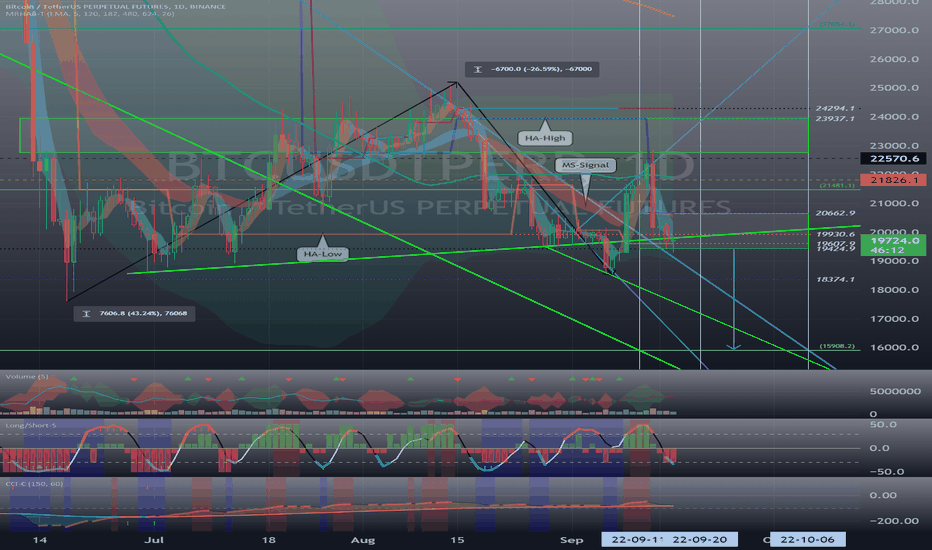
Task: Click the HA-Low callout label
Action: point(323,254)
